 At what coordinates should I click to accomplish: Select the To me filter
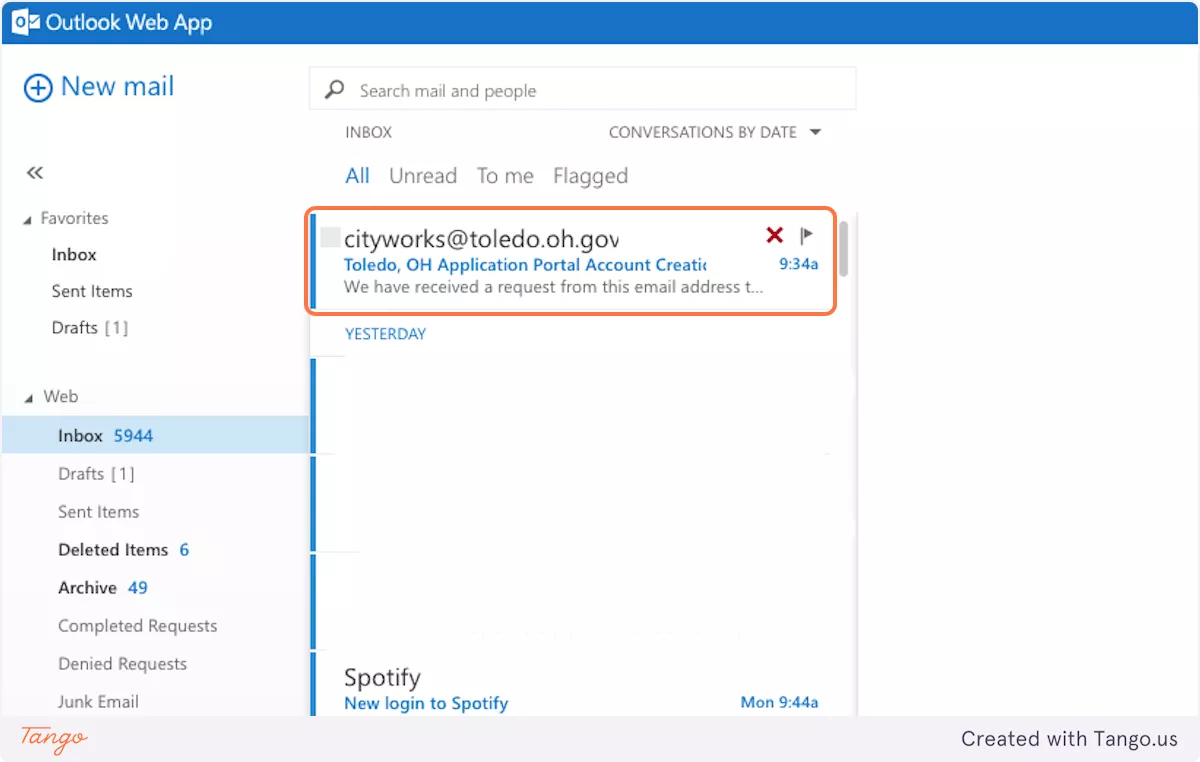click(505, 176)
